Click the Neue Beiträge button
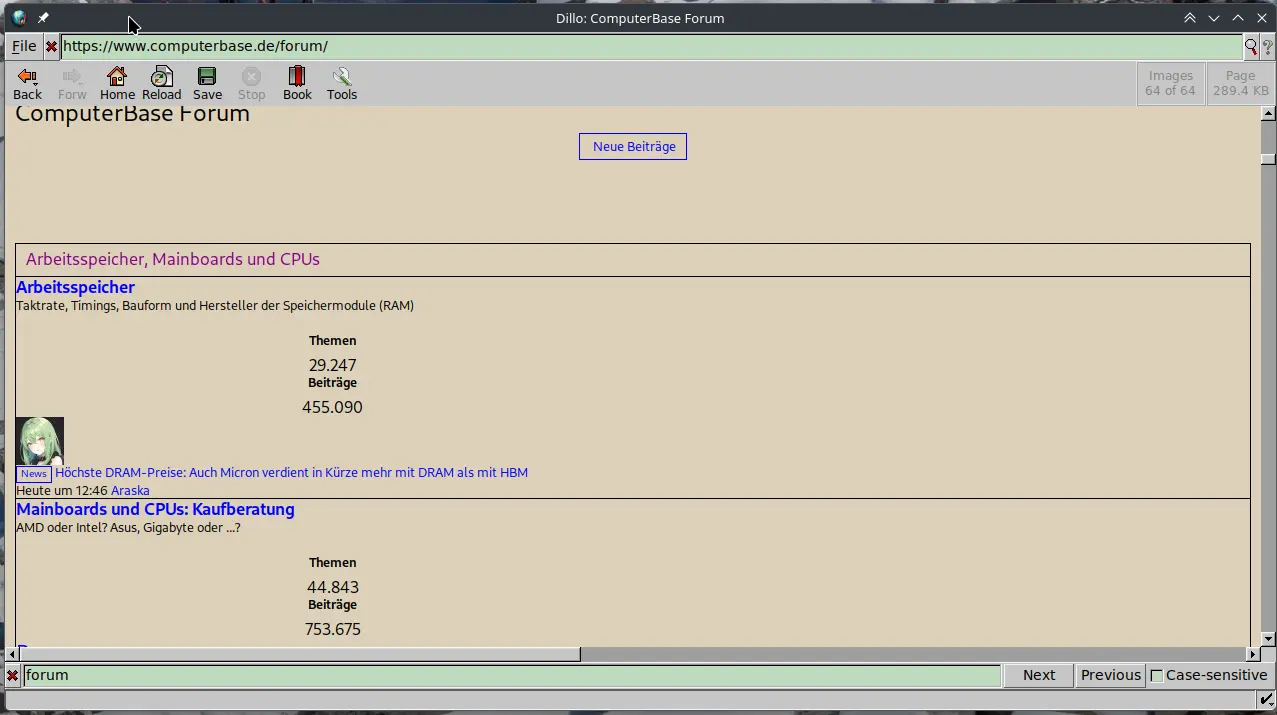This screenshot has height=715, width=1277. pos(632,146)
